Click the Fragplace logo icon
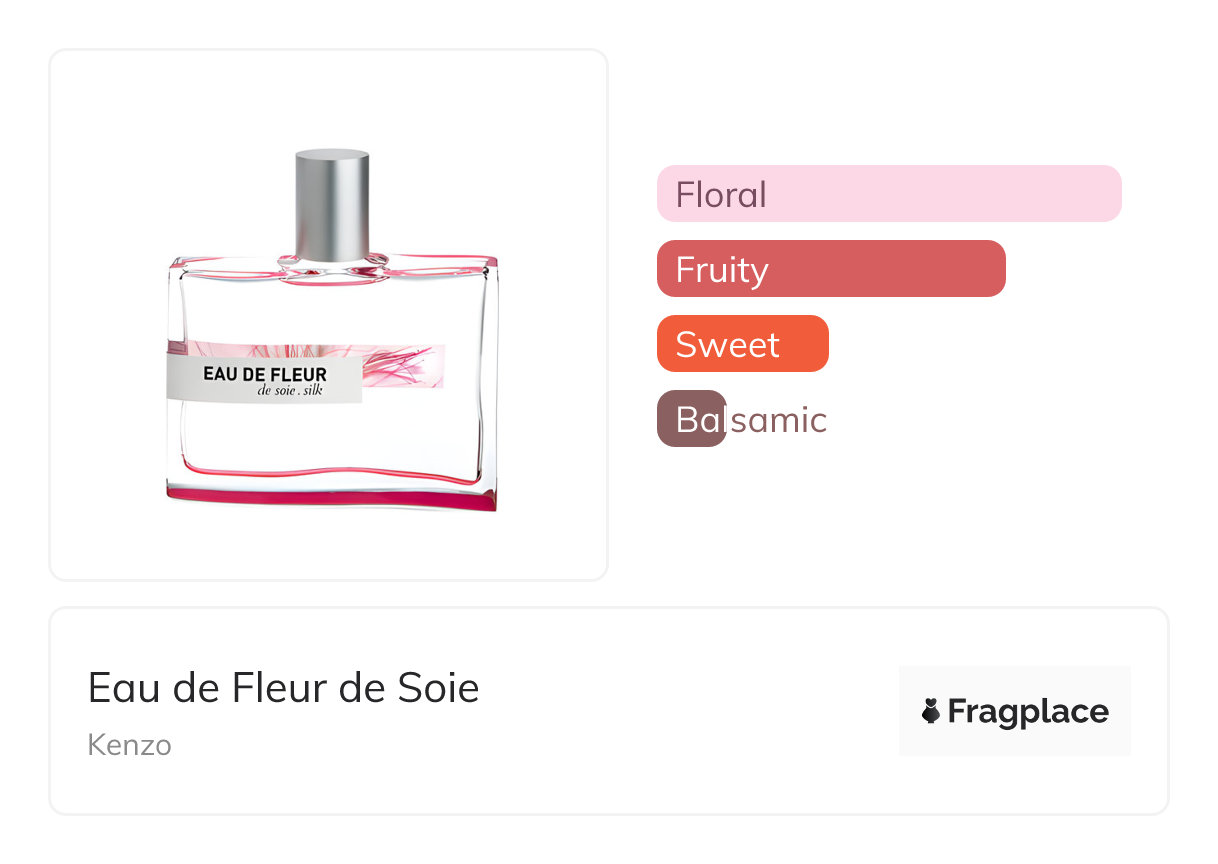 pos(931,712)
